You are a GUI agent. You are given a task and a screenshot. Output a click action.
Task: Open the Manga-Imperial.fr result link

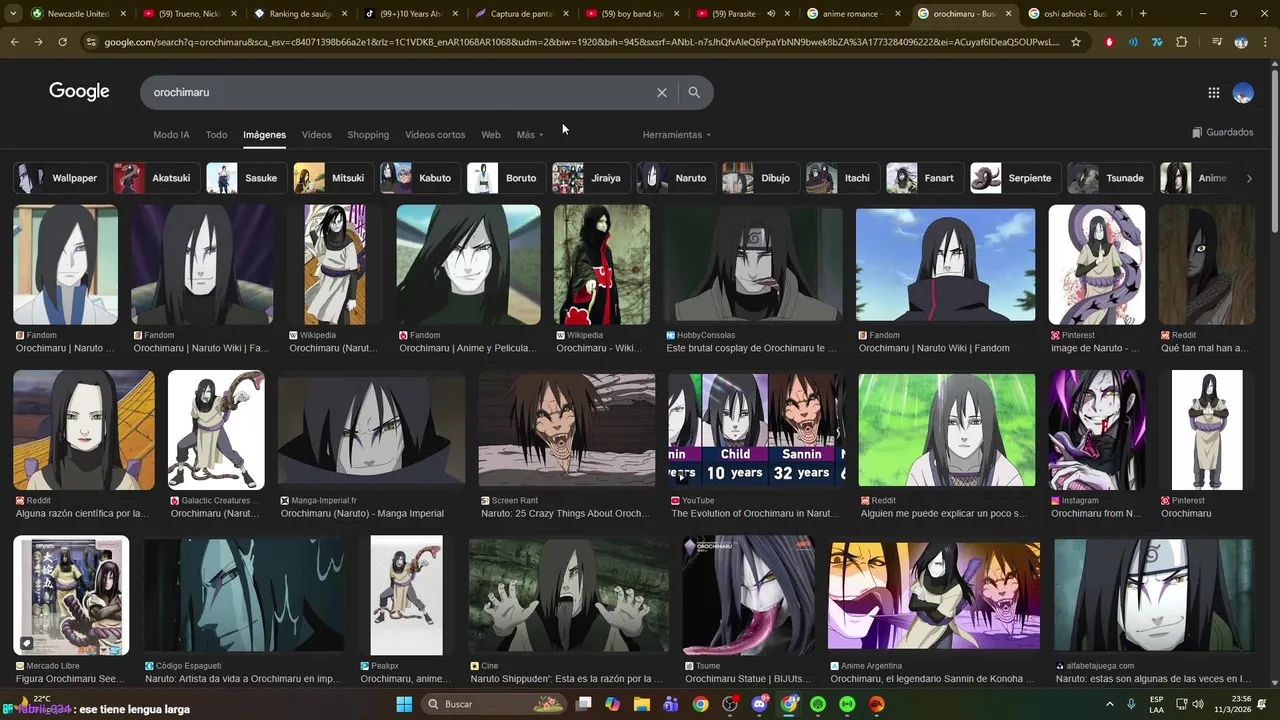(362, 513)
